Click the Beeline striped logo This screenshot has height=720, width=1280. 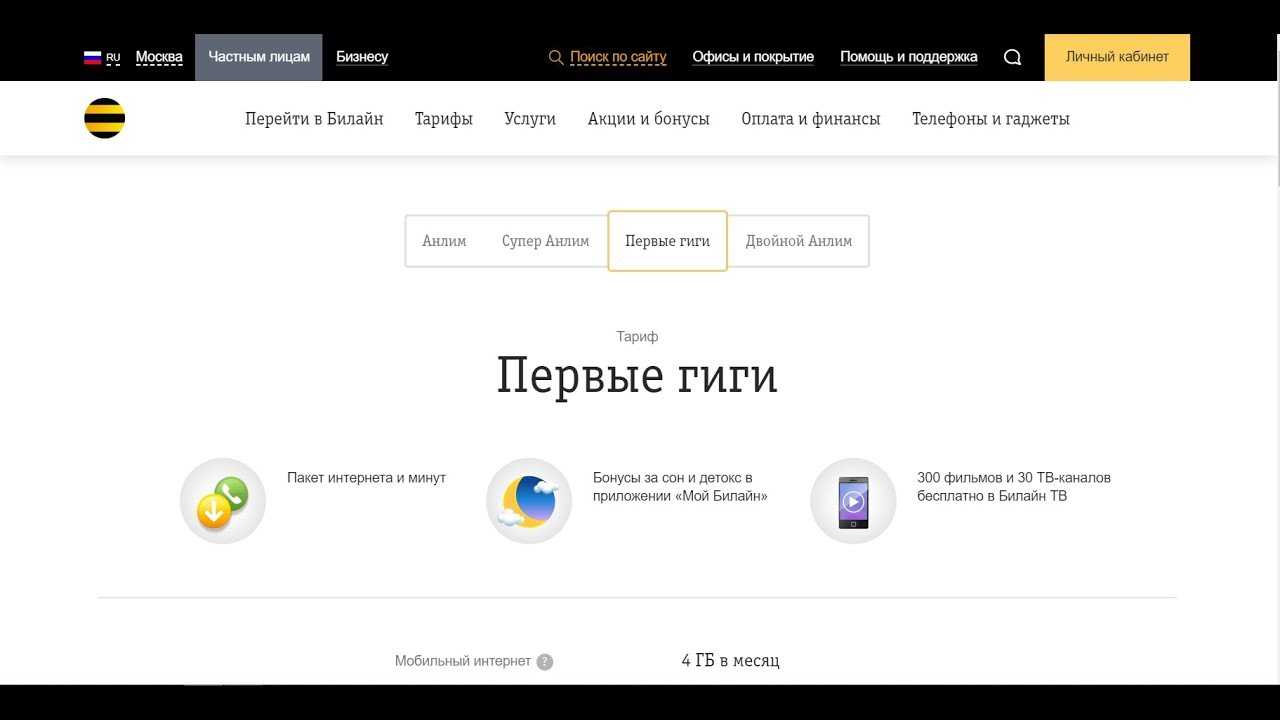[x=104, y=118]
